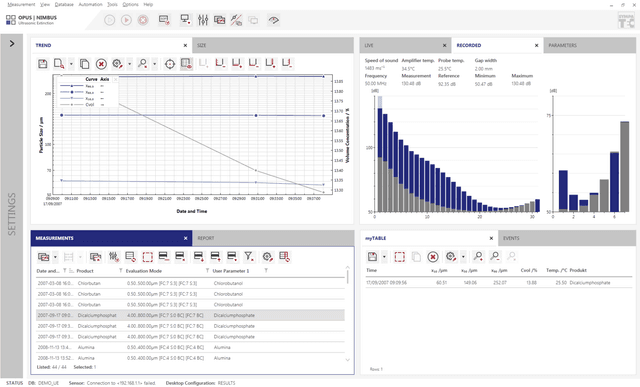Viewport: 640px width, 387px height.
Task: Open the Tools menu
Action: pyautogui.click(x=112, y=4)
